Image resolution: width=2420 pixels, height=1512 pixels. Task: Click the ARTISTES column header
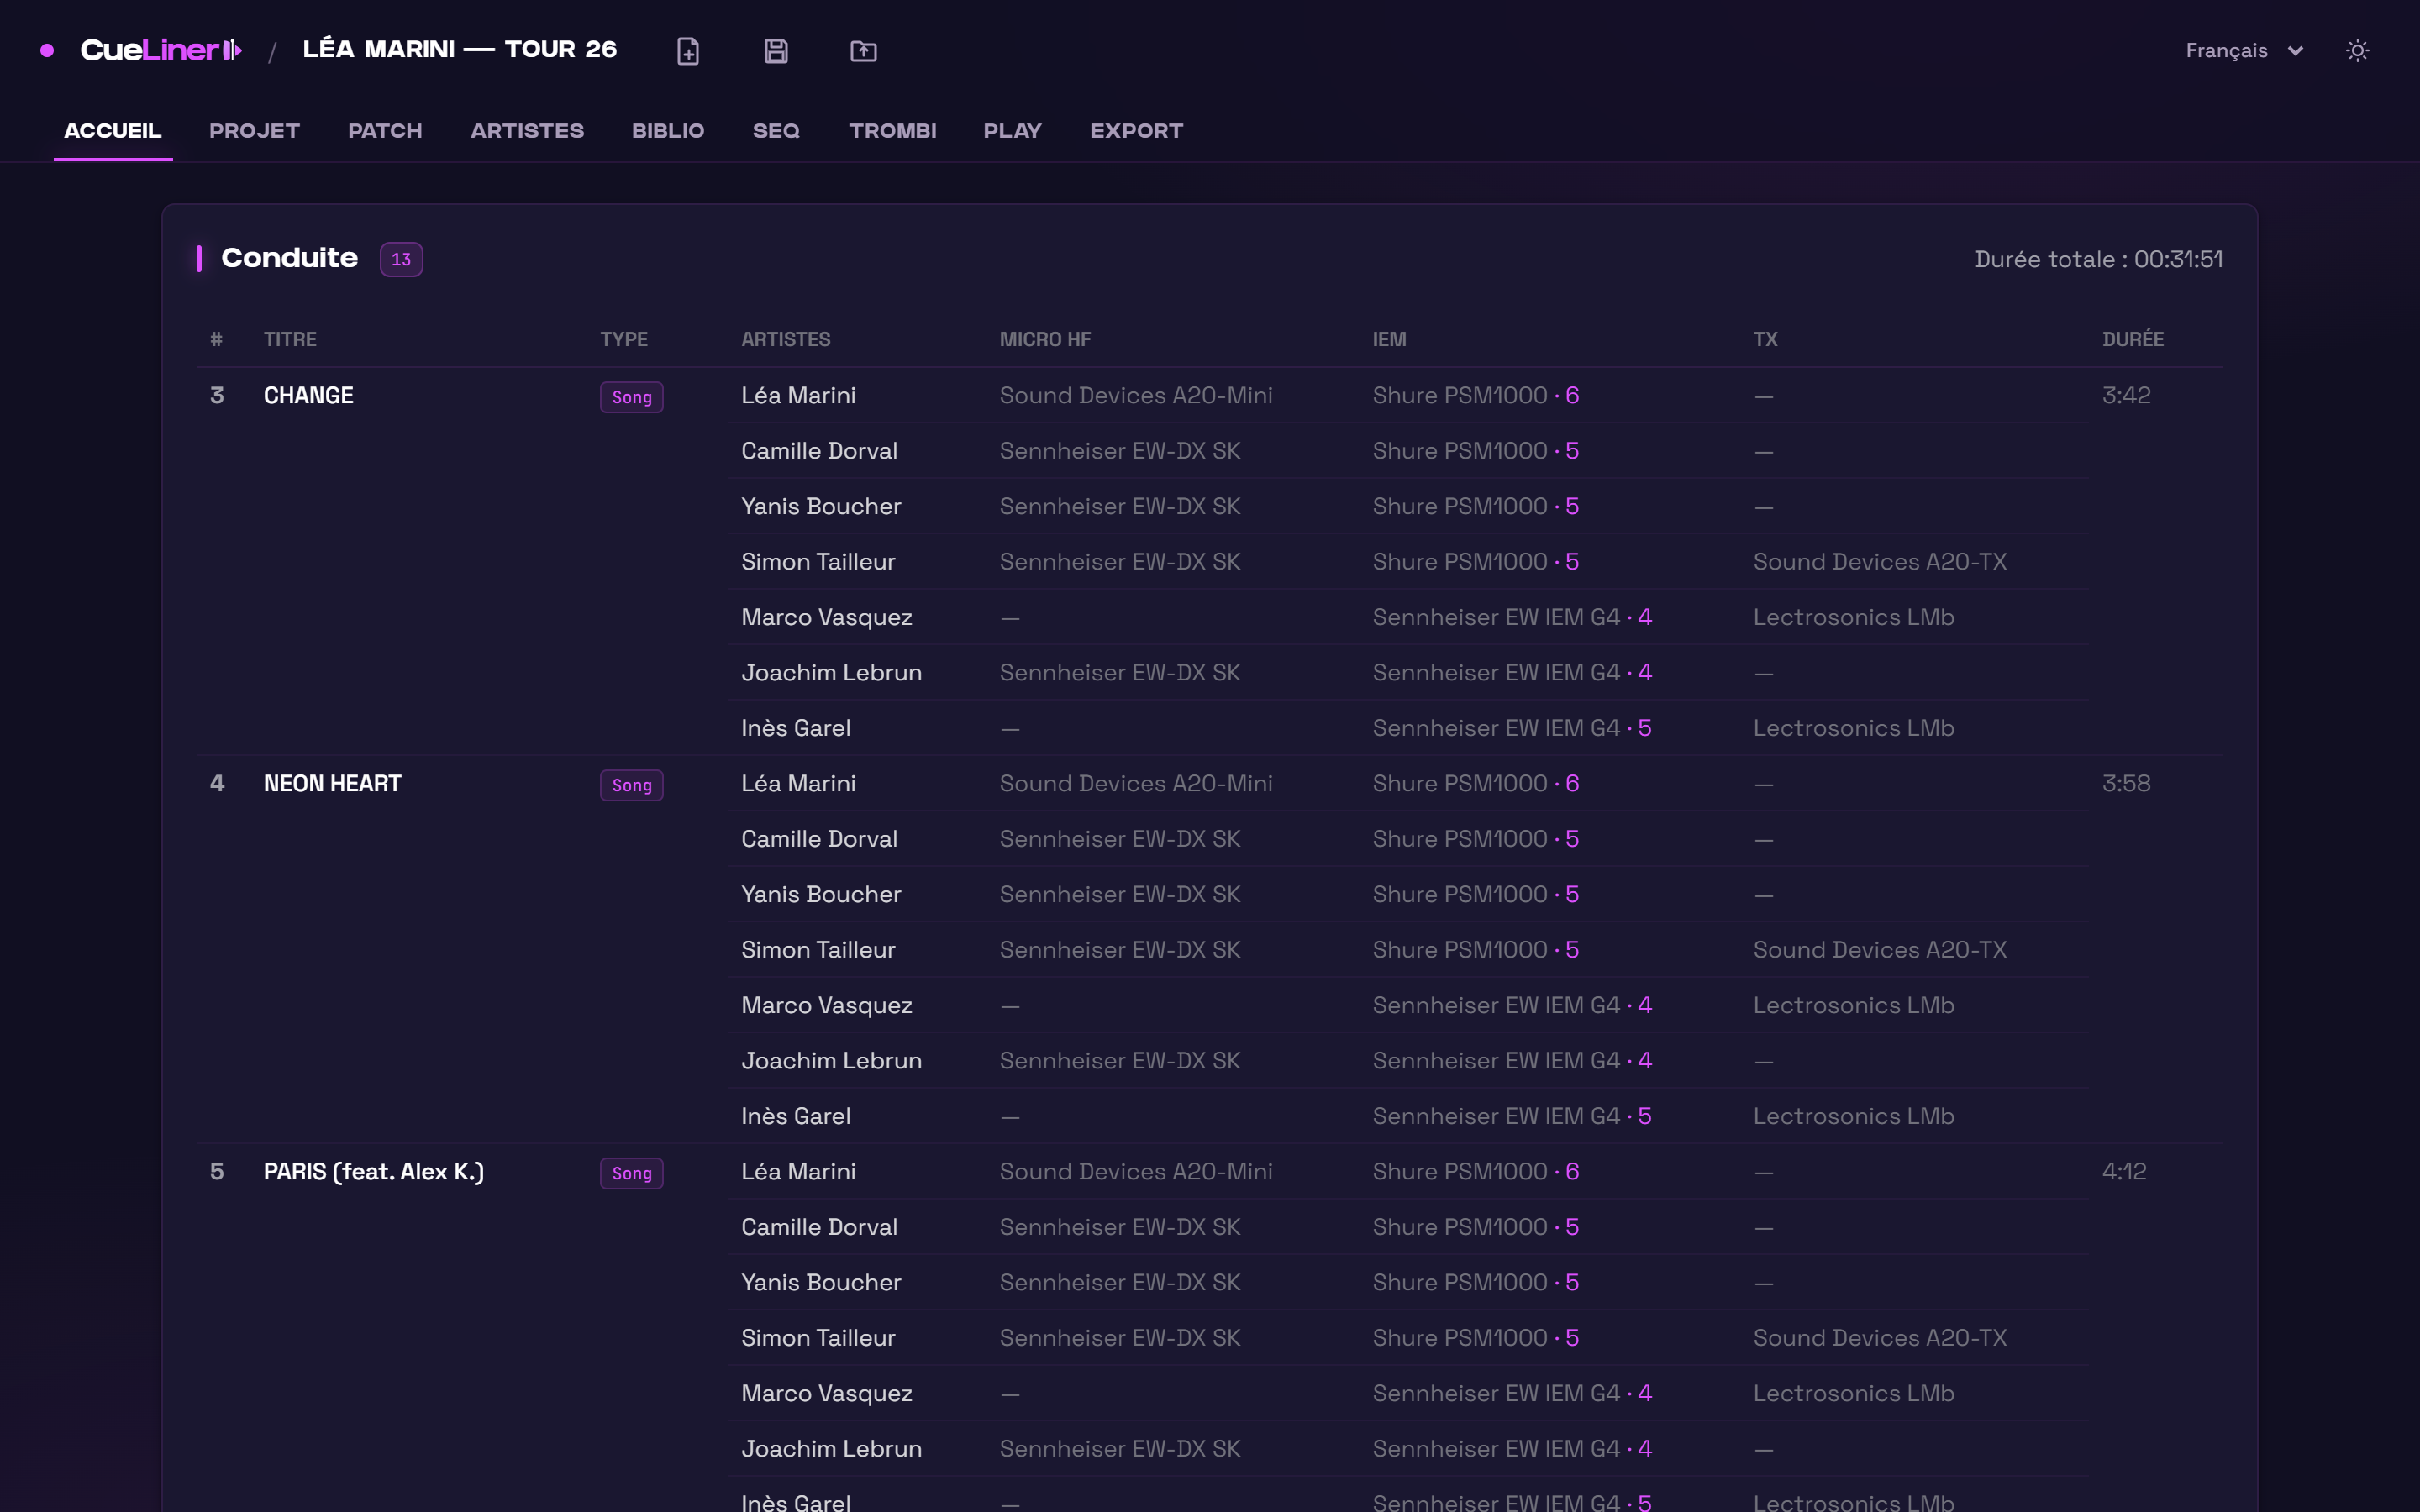786,339
